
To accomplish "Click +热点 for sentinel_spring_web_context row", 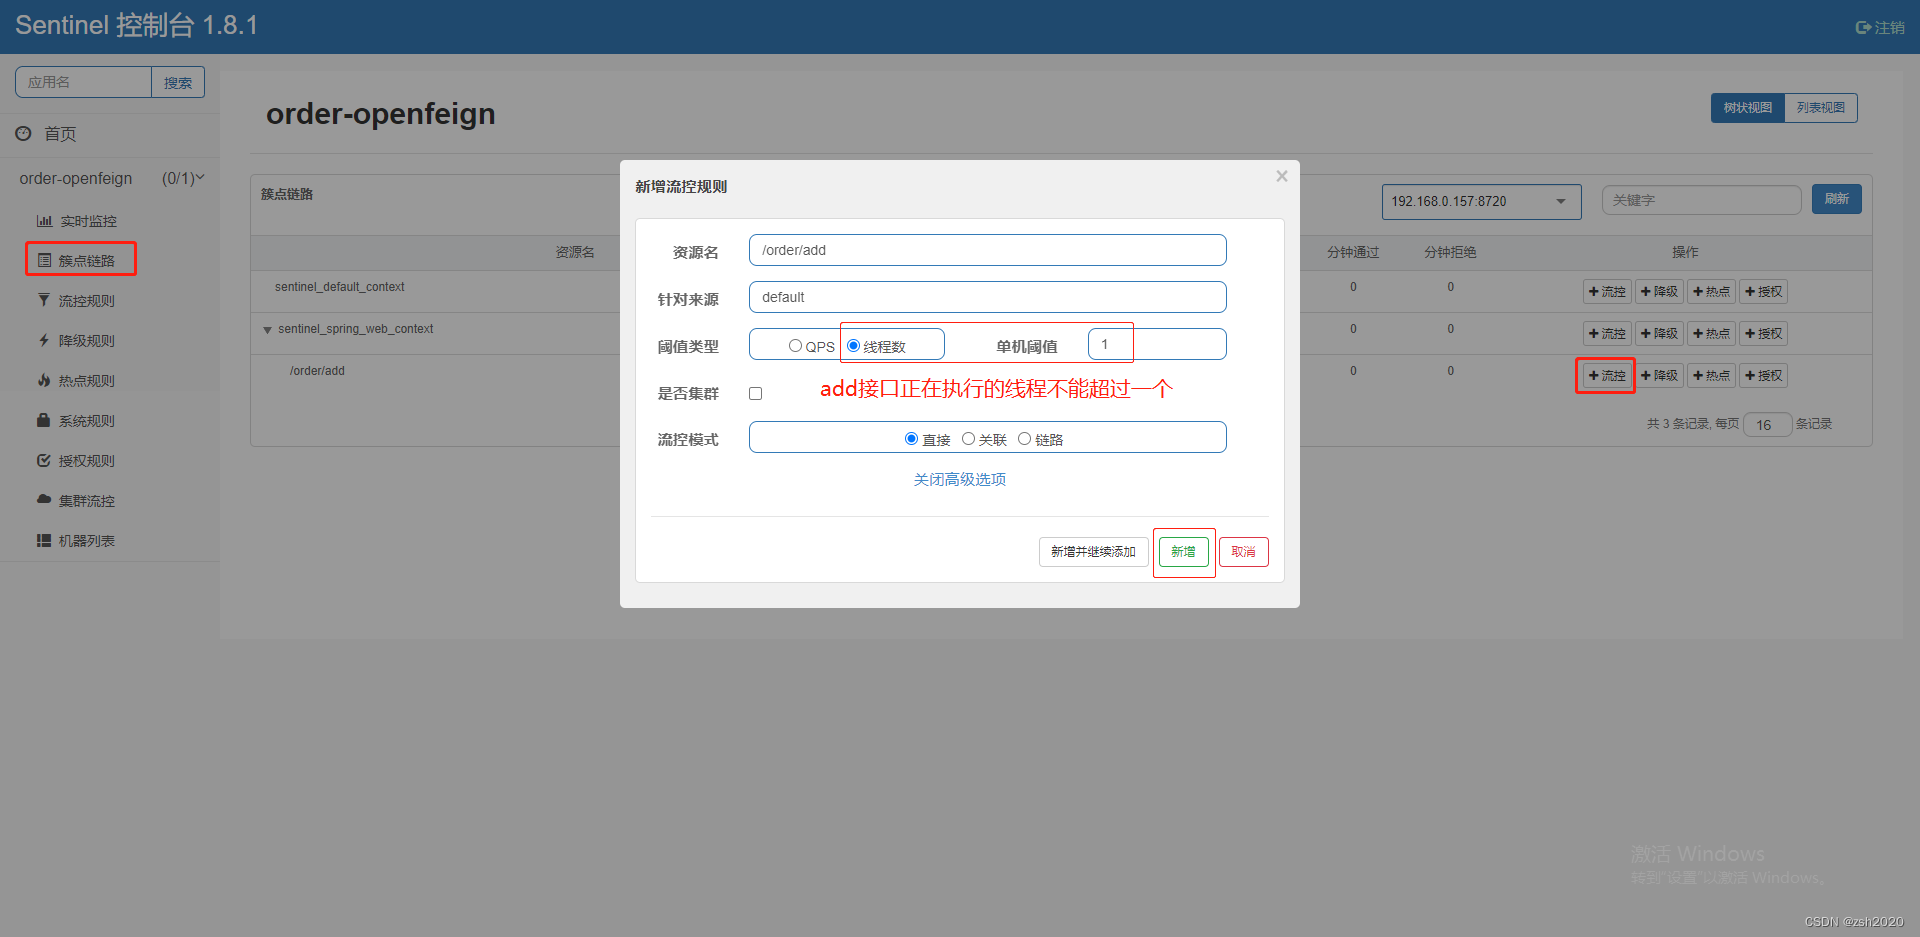I will pos(1711,334).
